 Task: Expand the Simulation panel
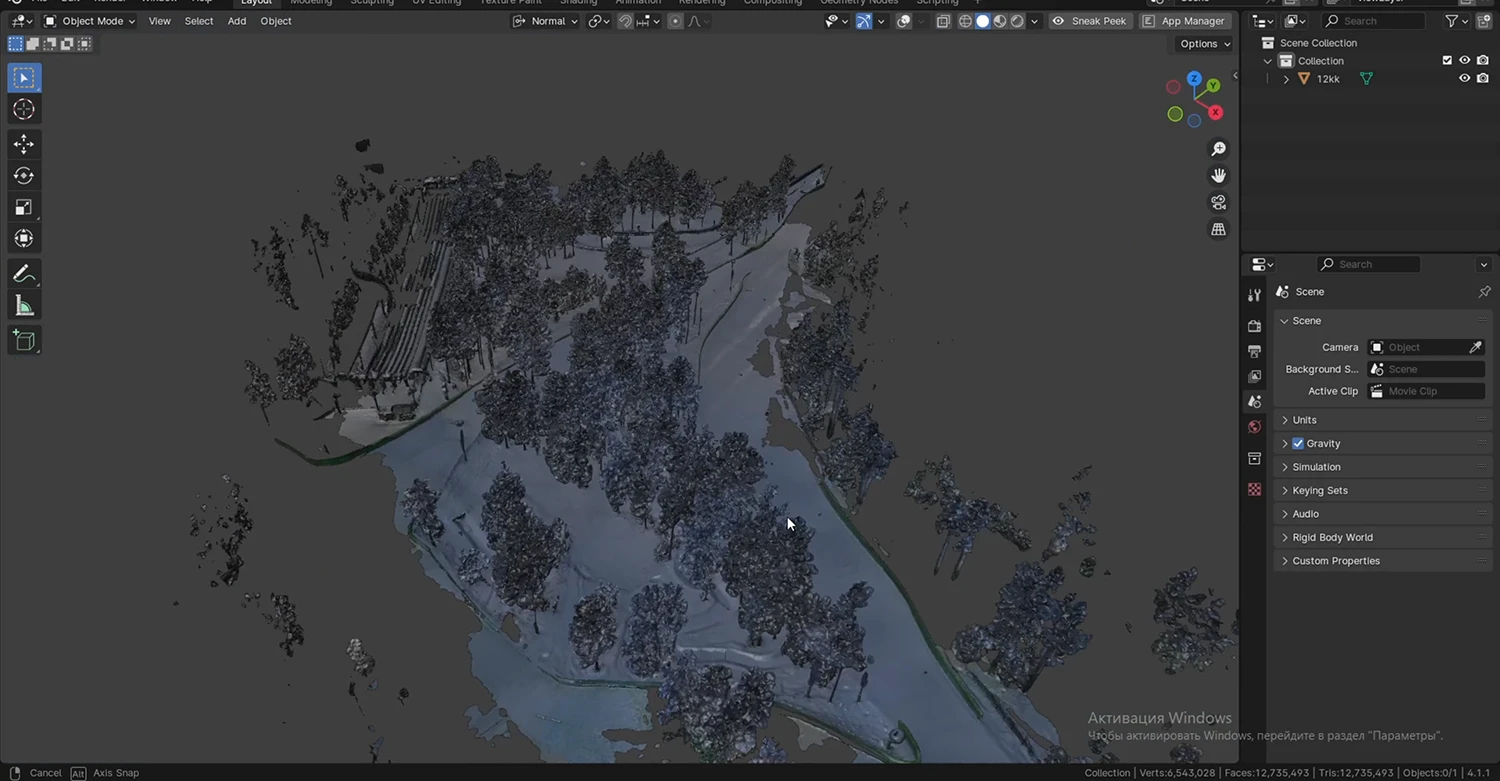(x=1383, y=467)
